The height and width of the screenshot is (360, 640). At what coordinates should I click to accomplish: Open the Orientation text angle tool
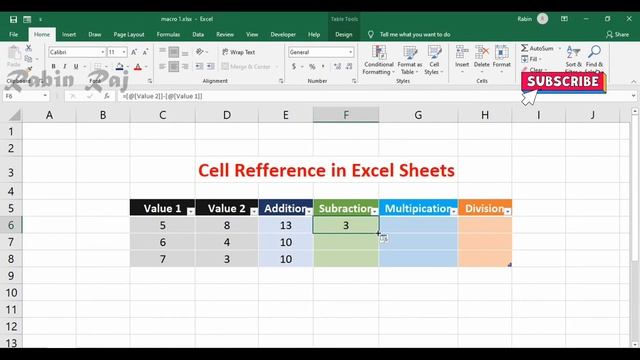point(200,52)
